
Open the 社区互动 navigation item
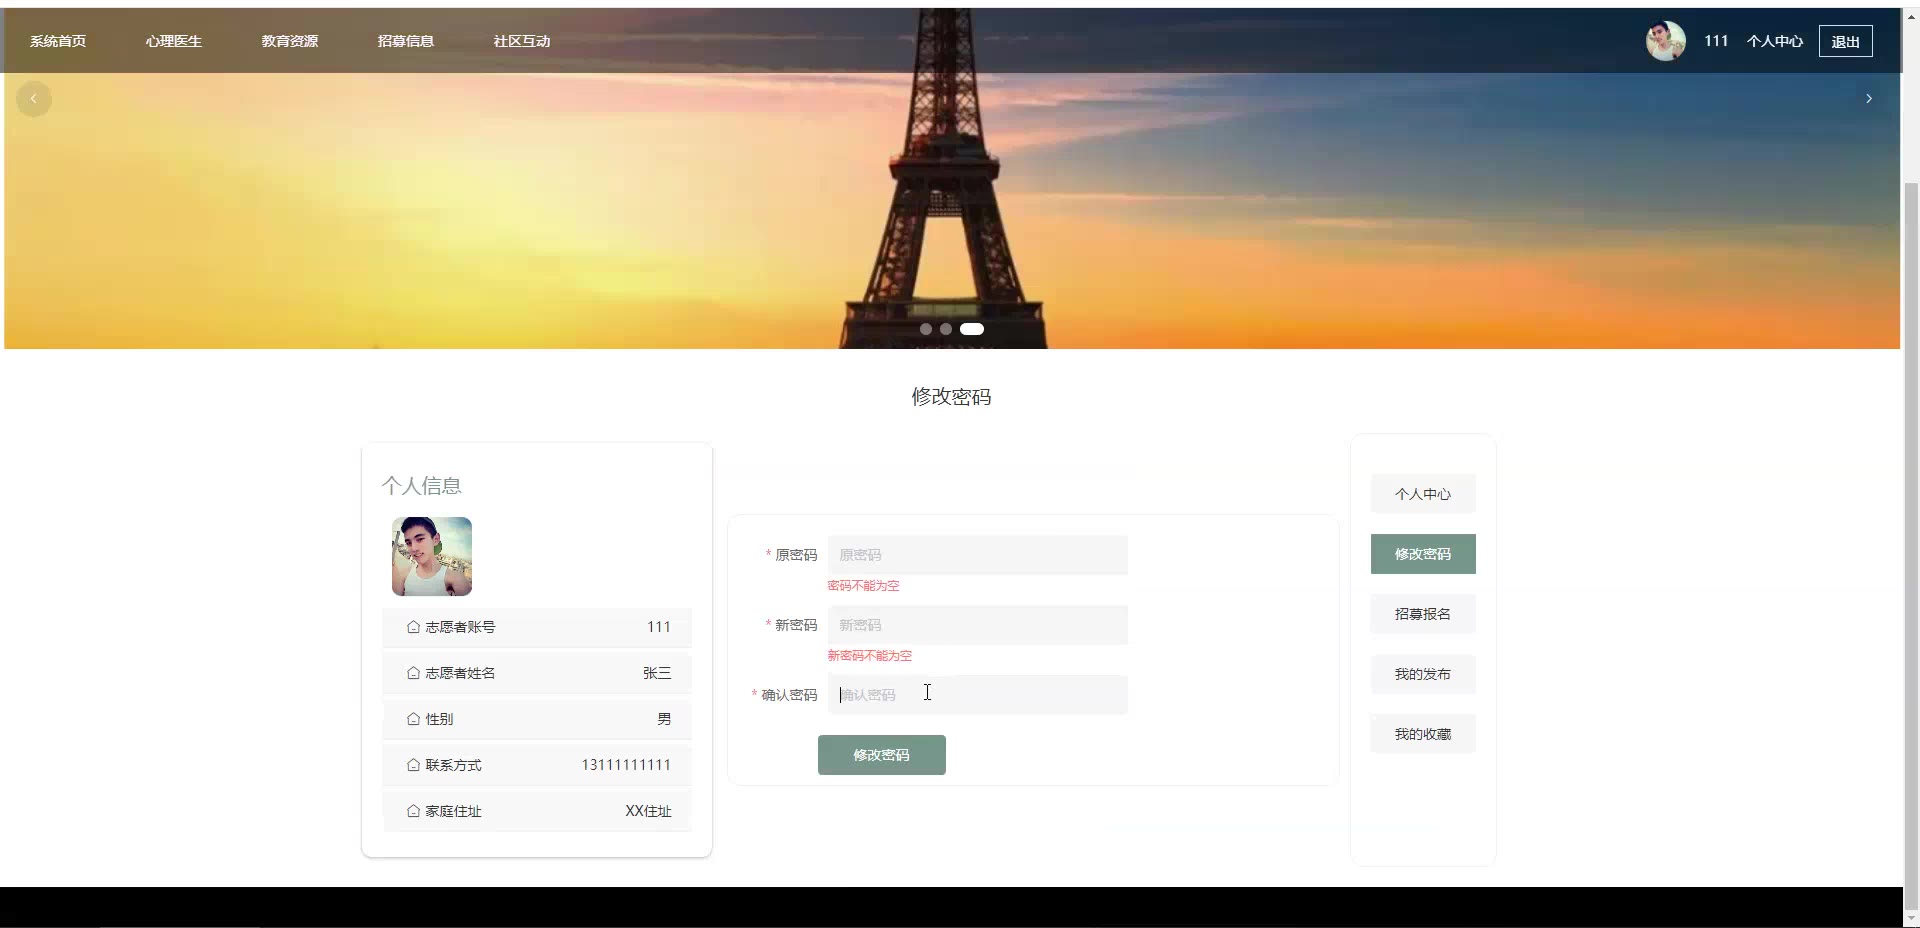tap(522, 41)
